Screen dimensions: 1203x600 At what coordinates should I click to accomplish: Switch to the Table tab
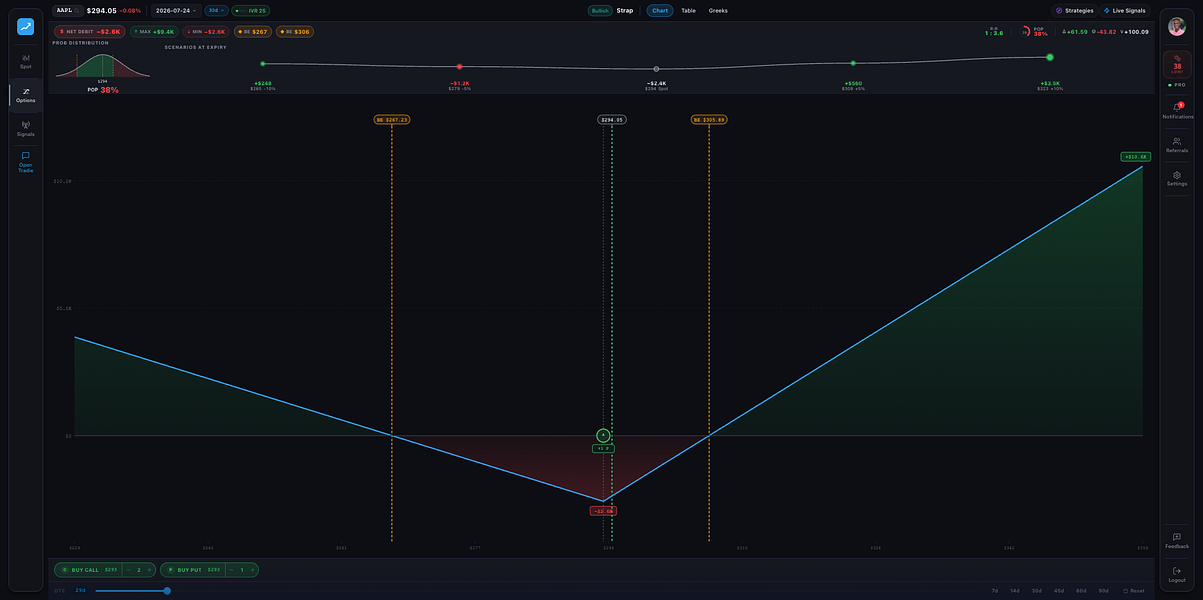tap(688, 10)
